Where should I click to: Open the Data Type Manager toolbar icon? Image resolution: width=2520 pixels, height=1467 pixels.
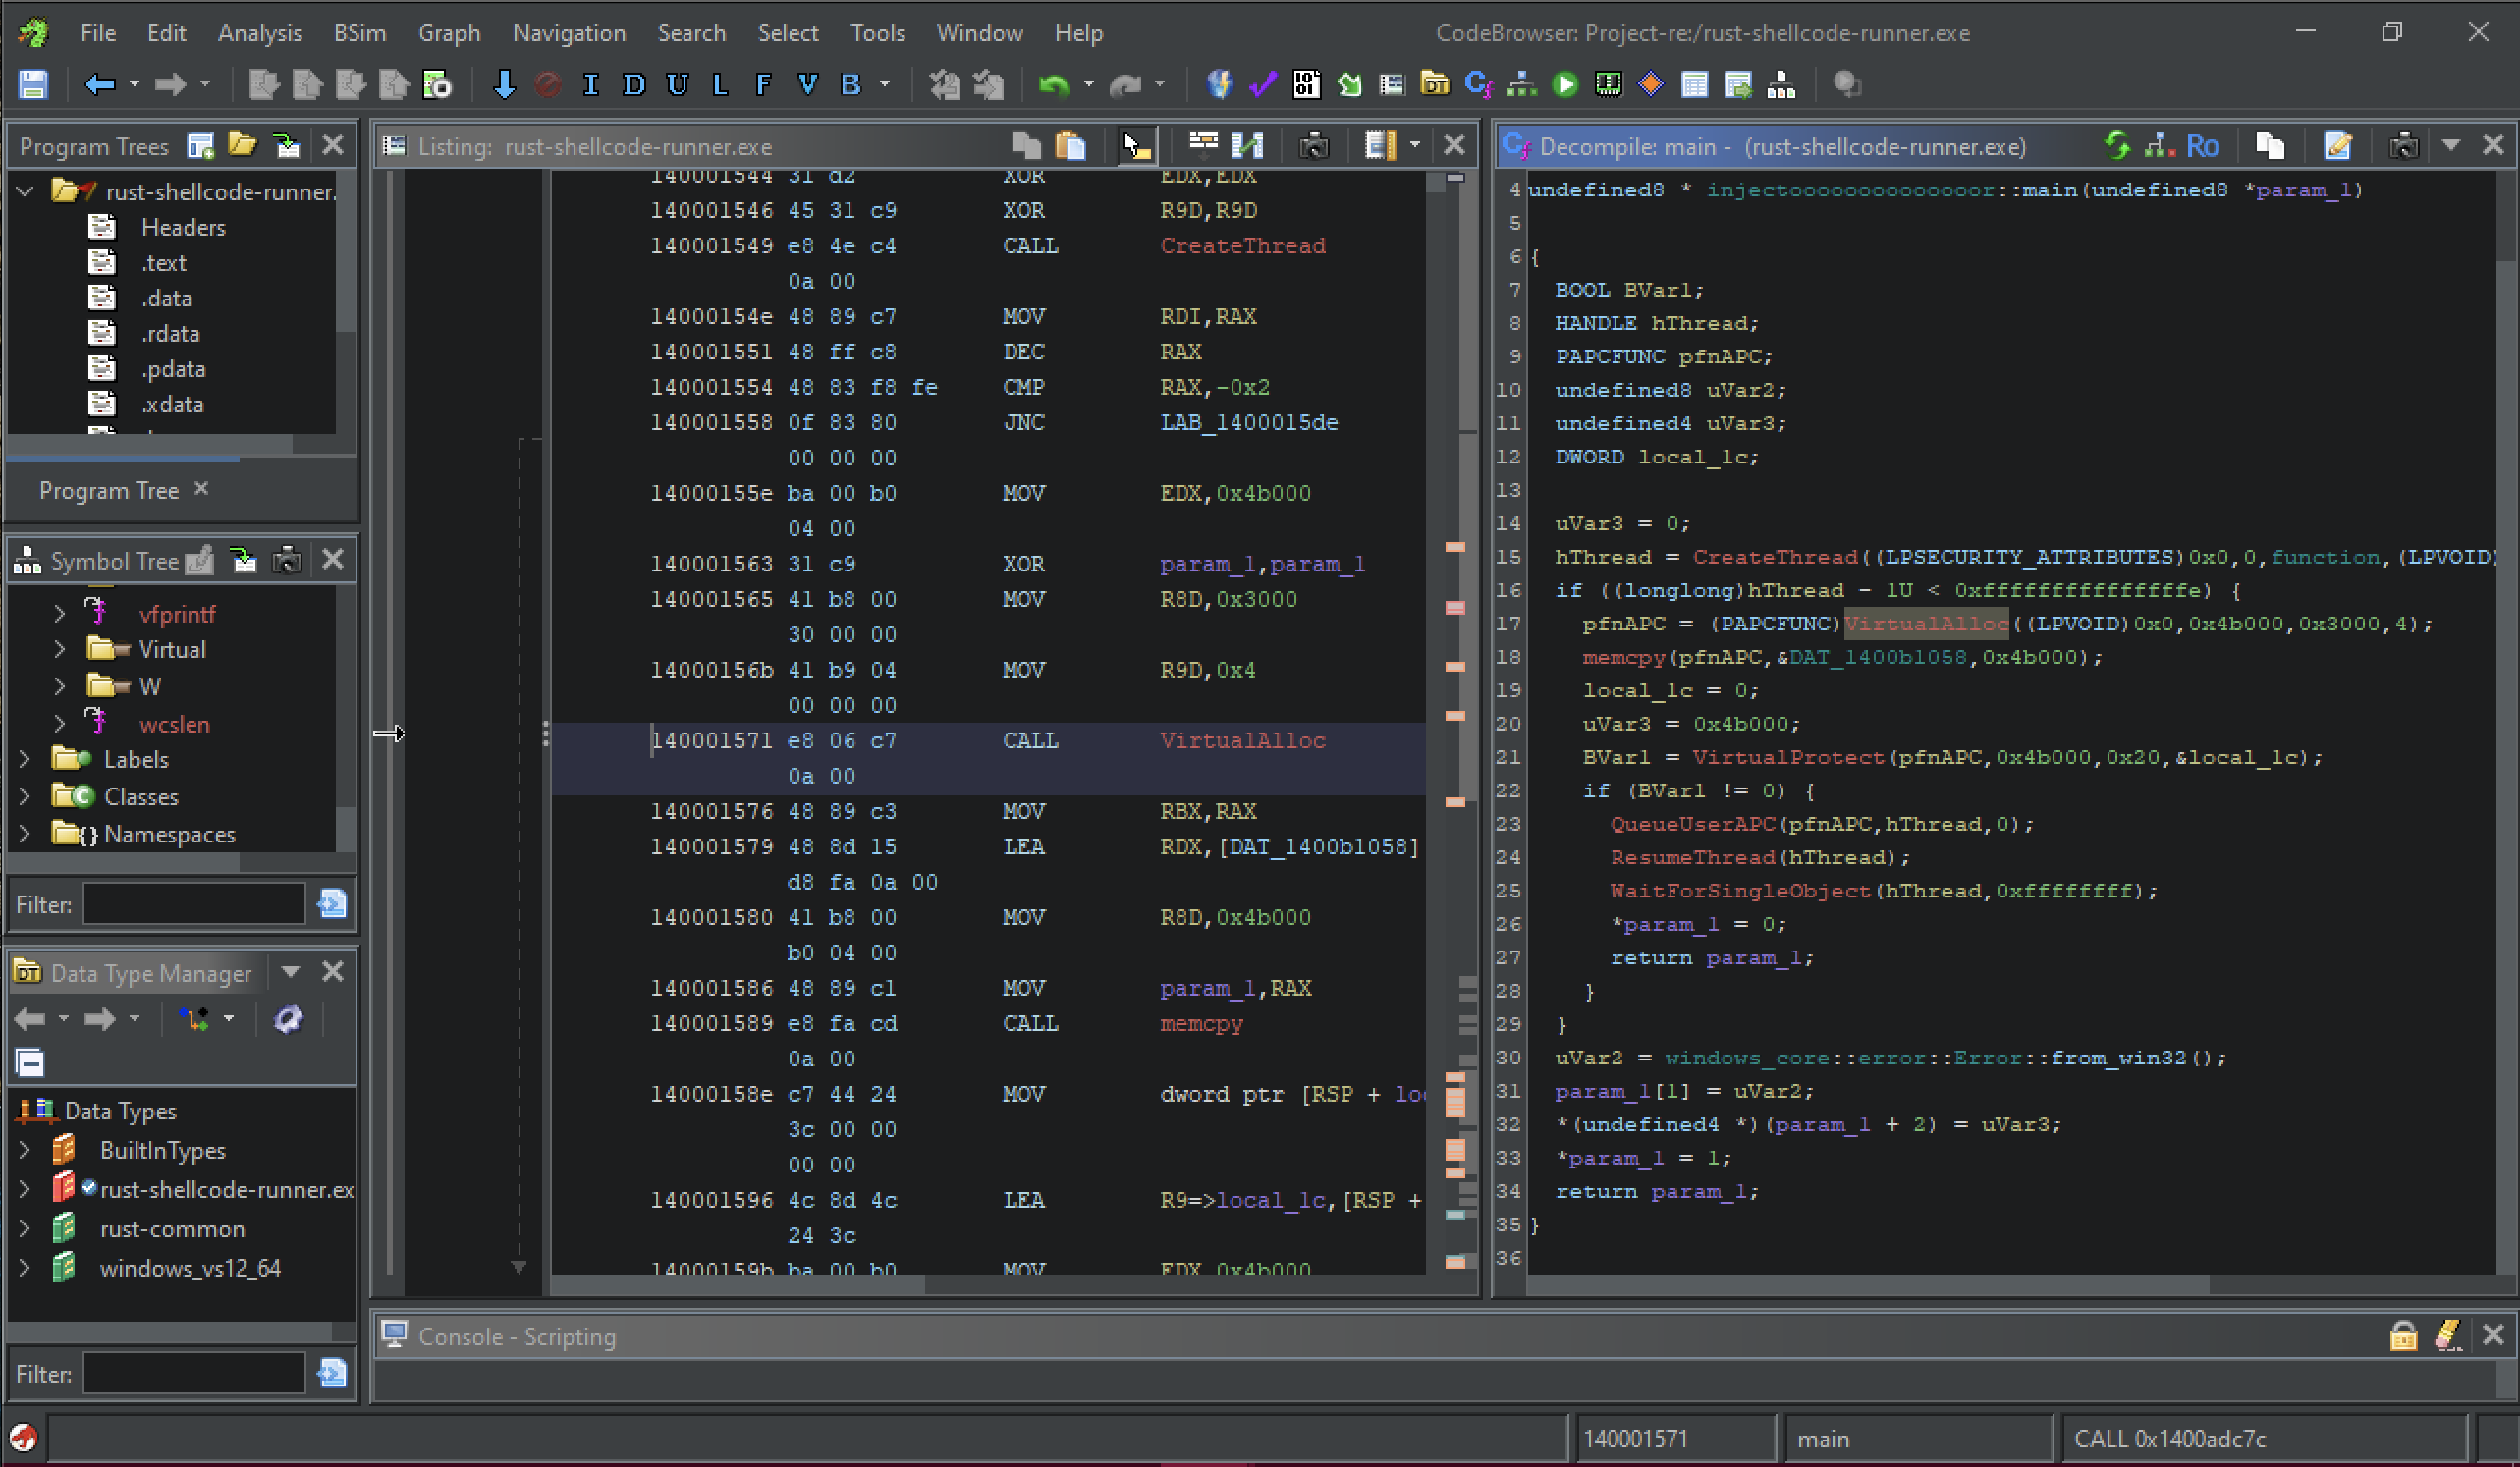point(1435,85)
